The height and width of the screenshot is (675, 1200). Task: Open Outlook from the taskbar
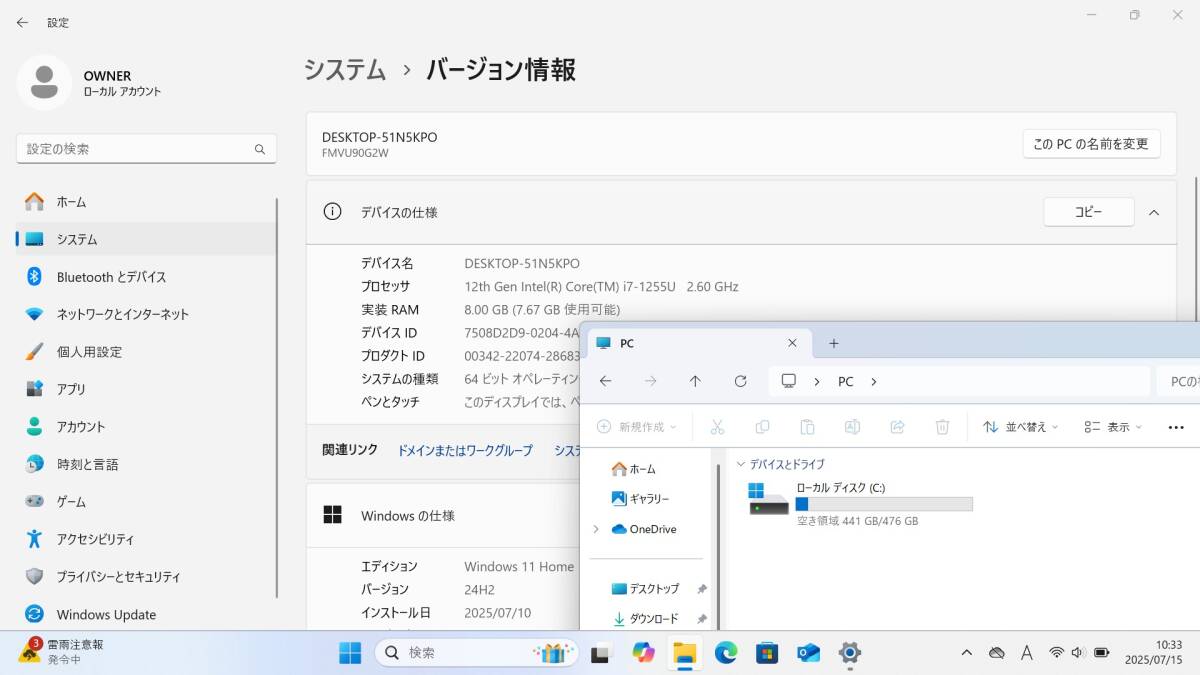pyautogui.click(x=808, y=653)
